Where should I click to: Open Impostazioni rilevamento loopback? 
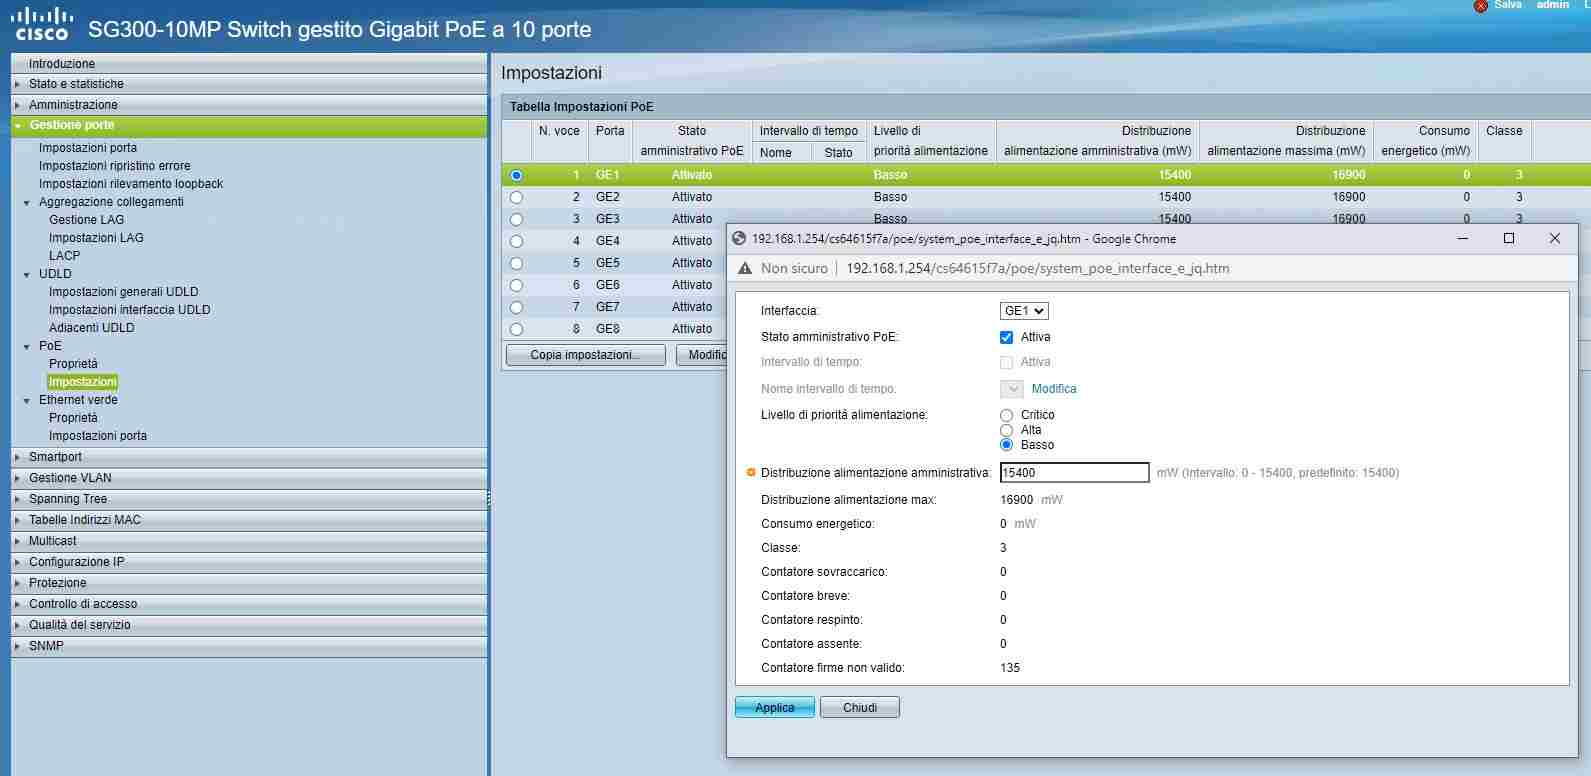131,184
